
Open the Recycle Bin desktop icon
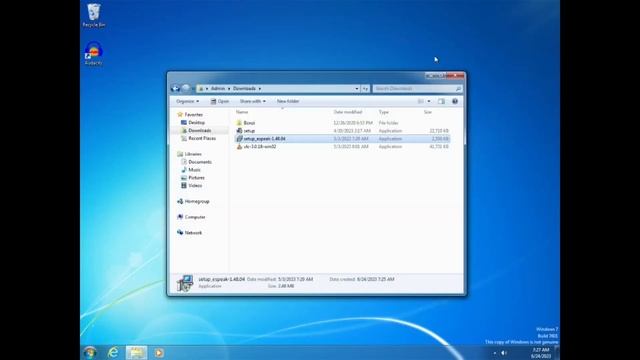click(x=93, y=16)
